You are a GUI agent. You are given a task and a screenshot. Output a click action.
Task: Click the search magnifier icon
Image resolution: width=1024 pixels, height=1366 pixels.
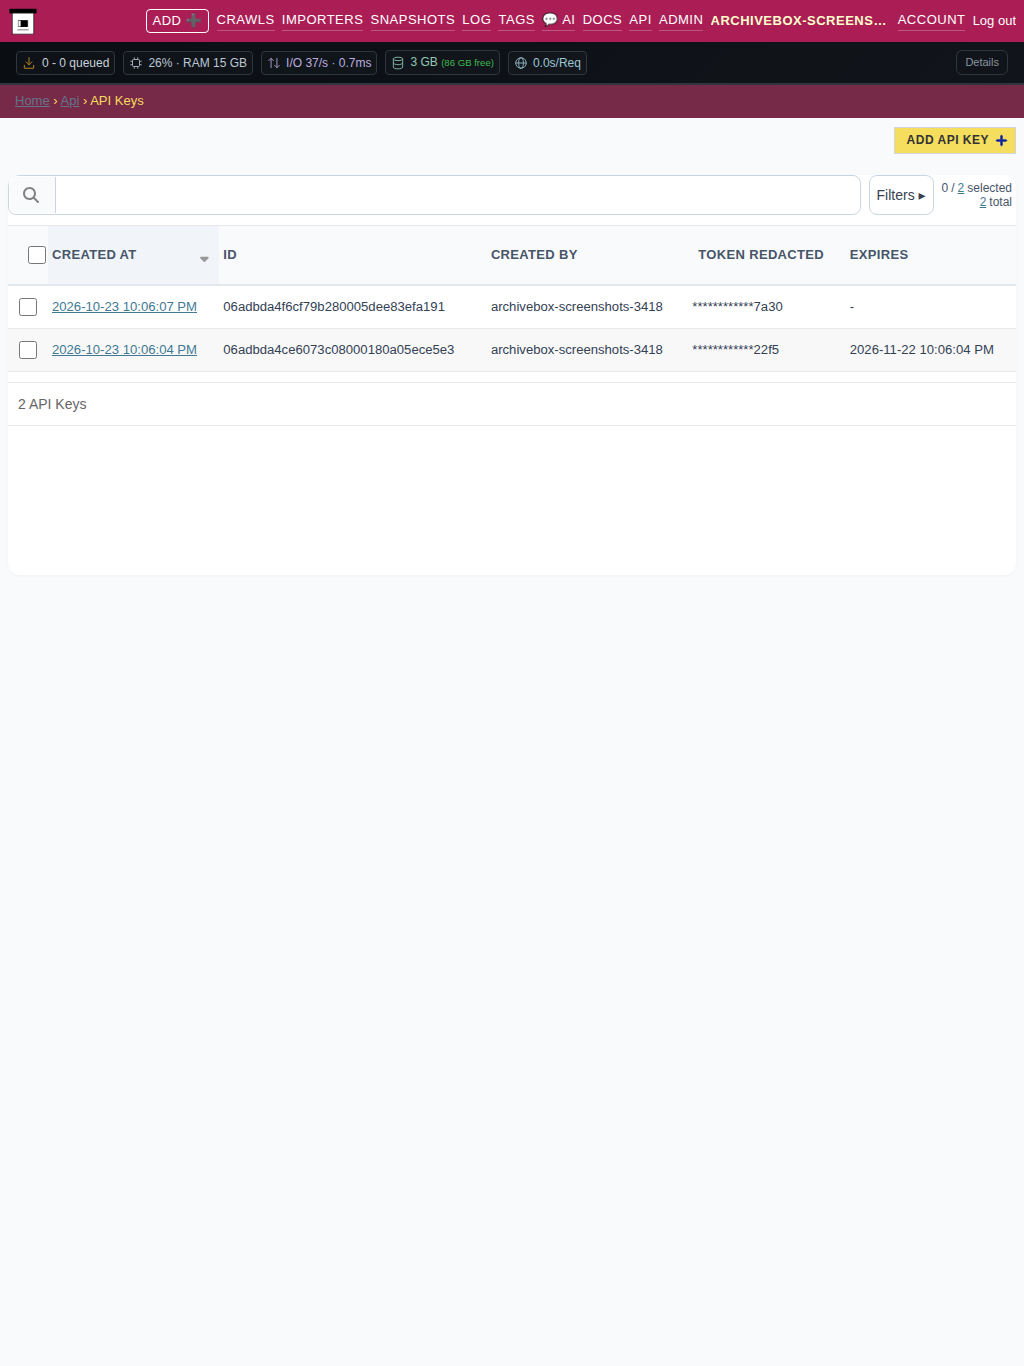click(31, 195)
